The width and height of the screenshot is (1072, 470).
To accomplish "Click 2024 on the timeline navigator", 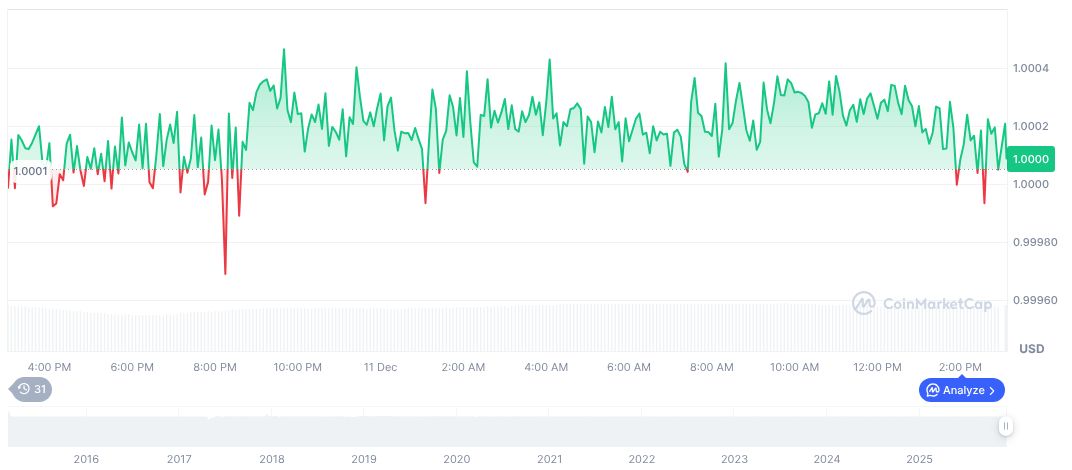I will 827,459.
